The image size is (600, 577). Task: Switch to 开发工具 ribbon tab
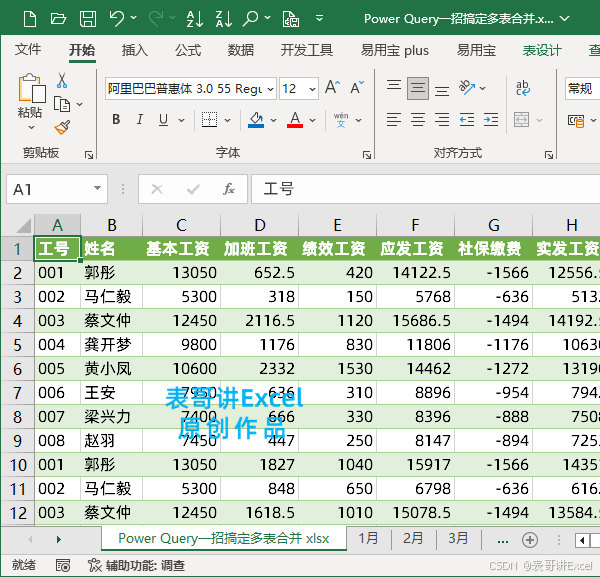[307, 50]
